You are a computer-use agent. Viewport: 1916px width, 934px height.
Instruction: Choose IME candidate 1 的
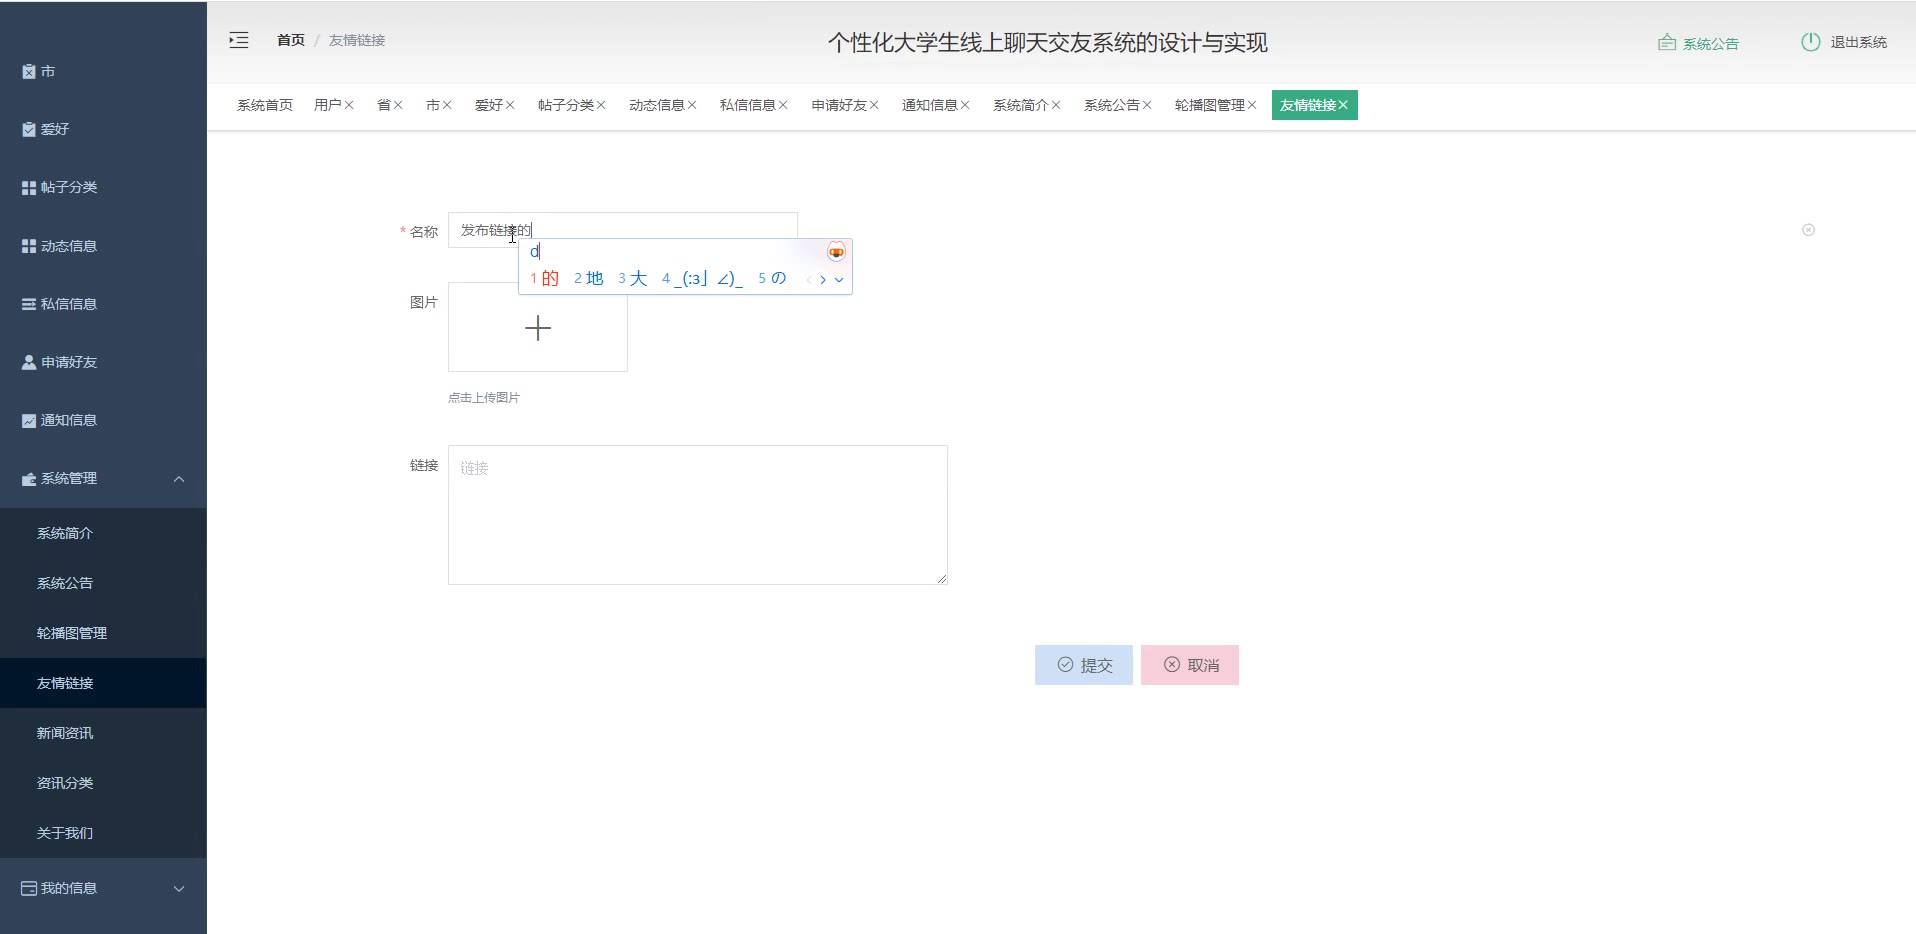click(x=545, y=279)
